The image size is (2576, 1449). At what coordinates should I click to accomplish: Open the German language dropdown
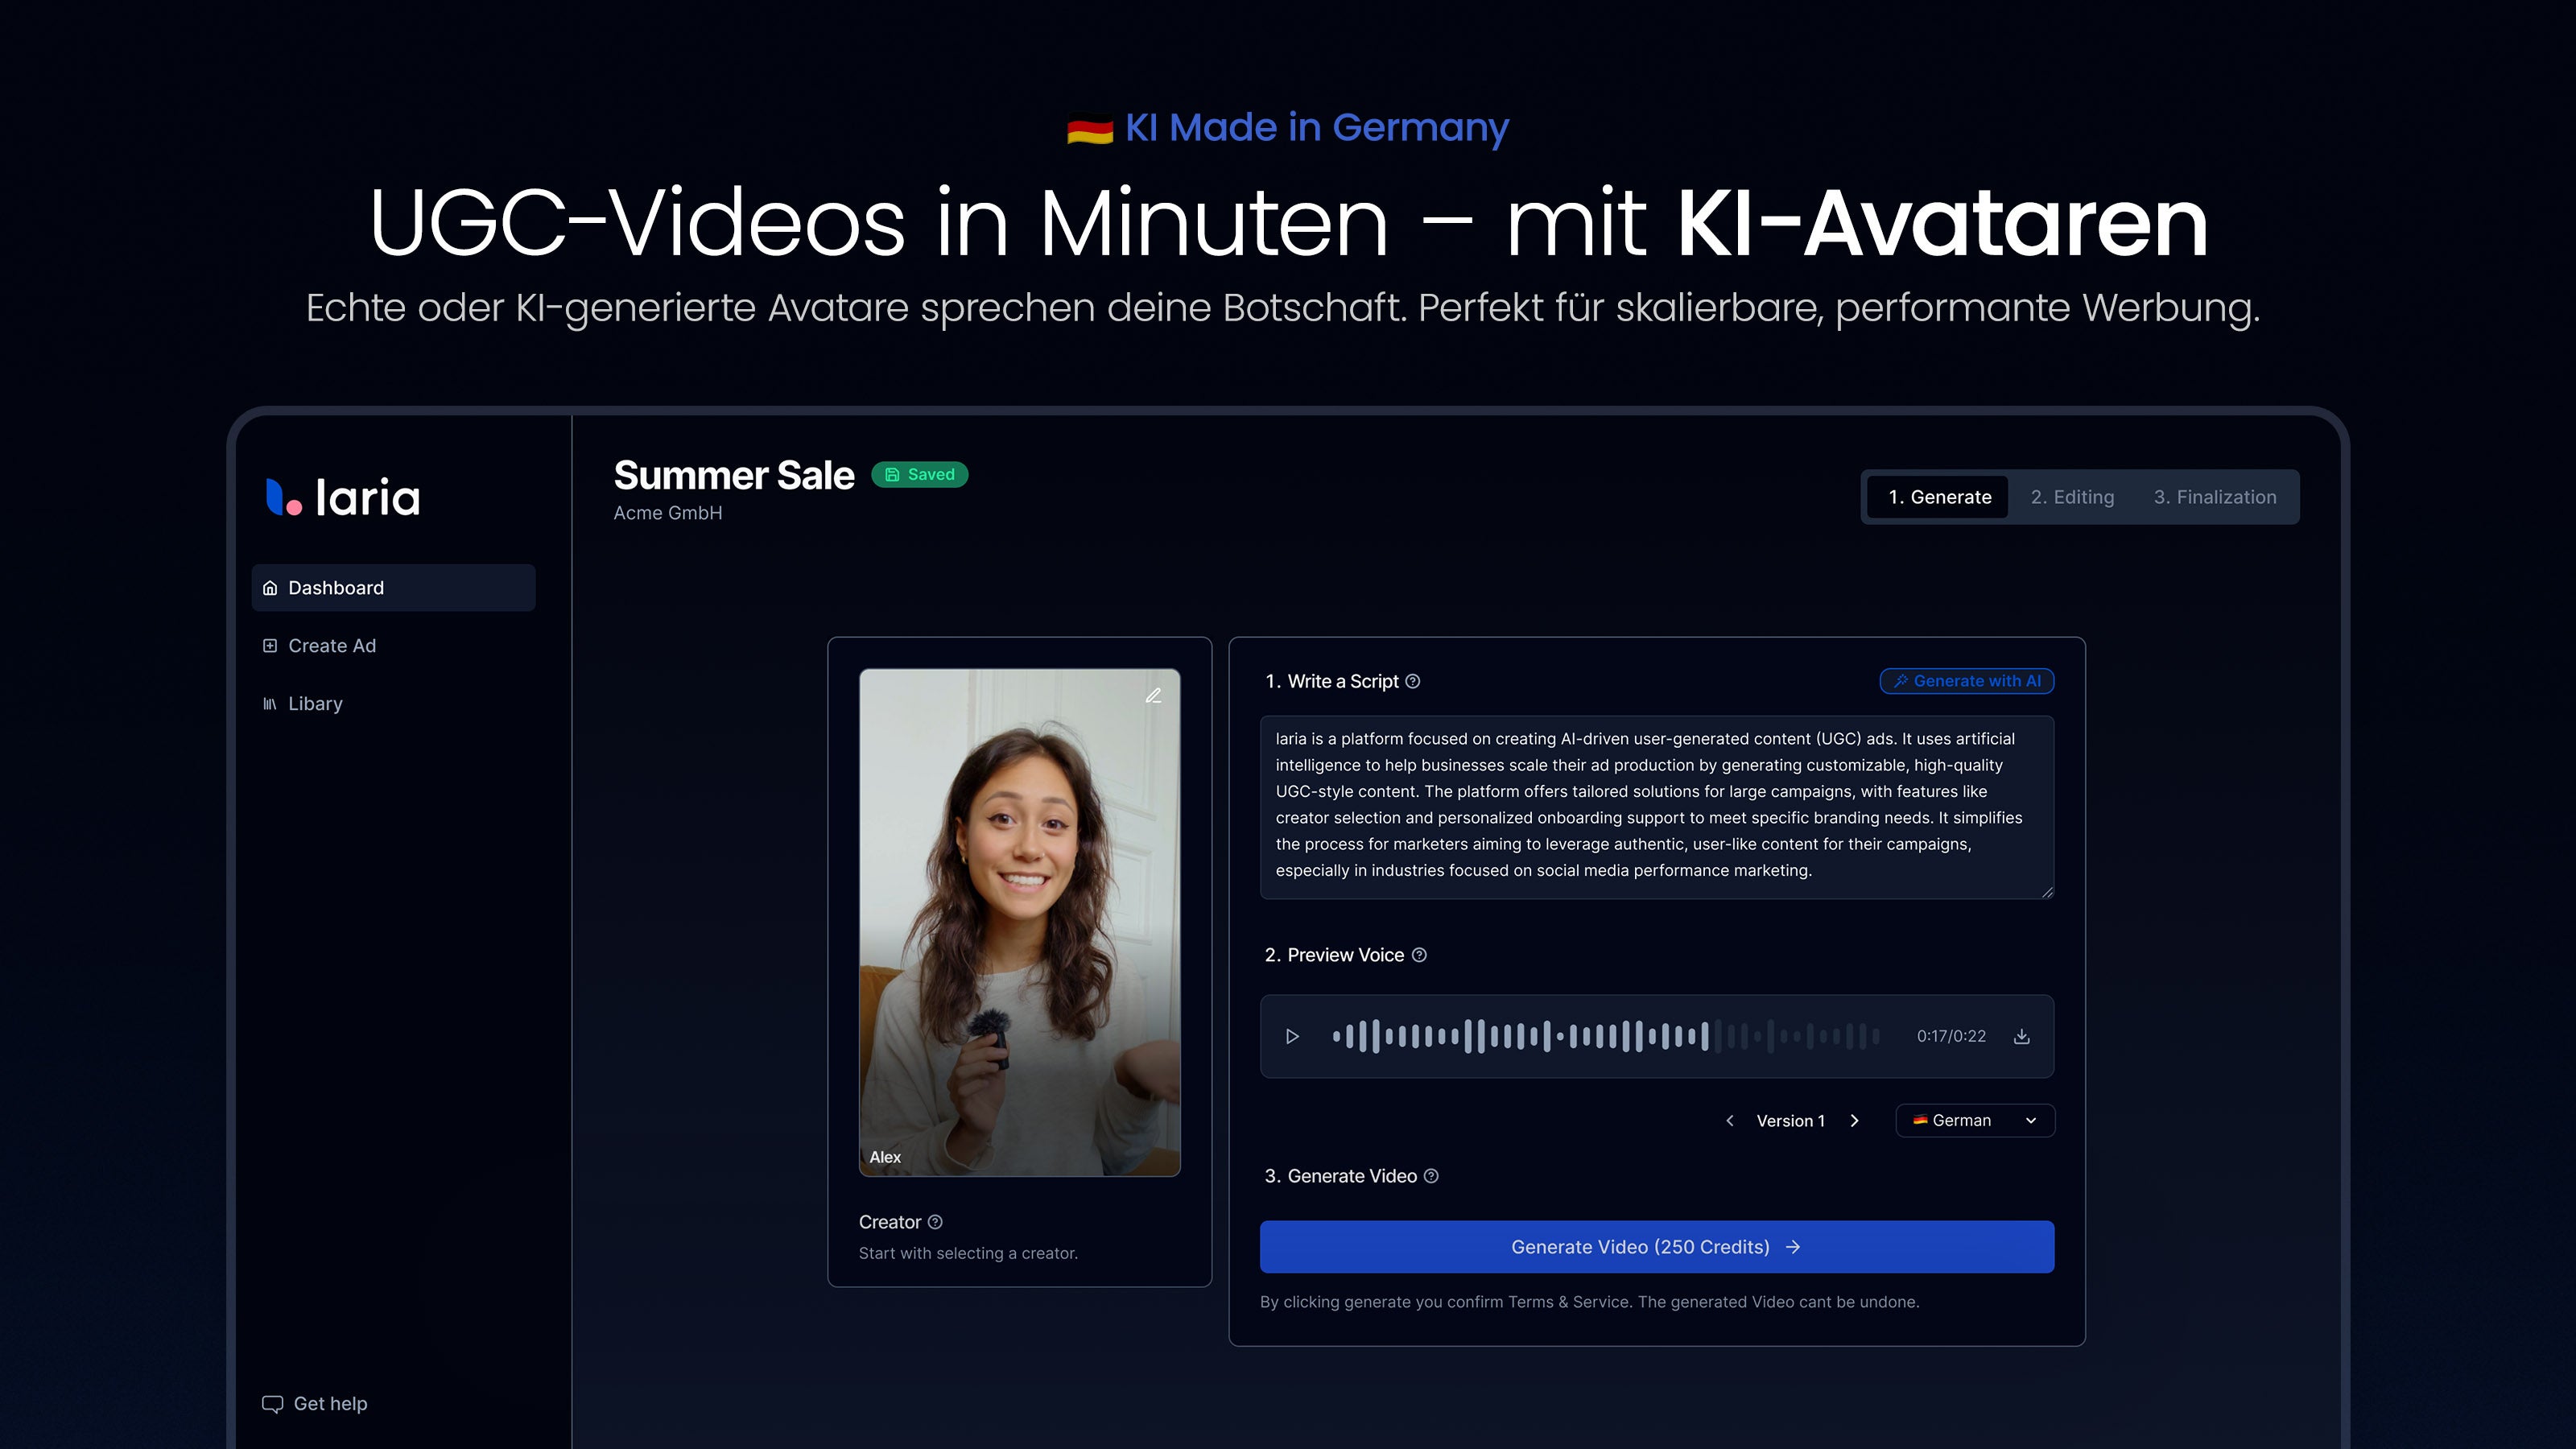1974,1120
